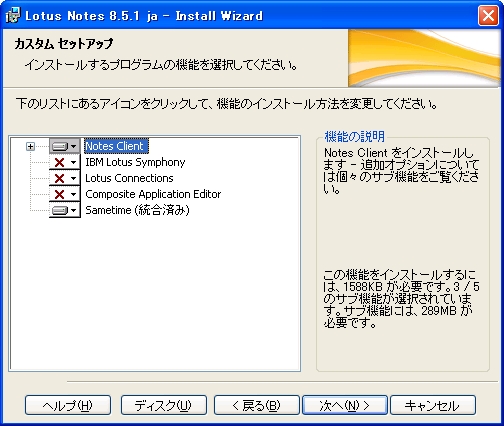The width and height of the screenshot is (504, 426).
Task: Click the Notes Client drive install icon
Action: tap(60, 146)
